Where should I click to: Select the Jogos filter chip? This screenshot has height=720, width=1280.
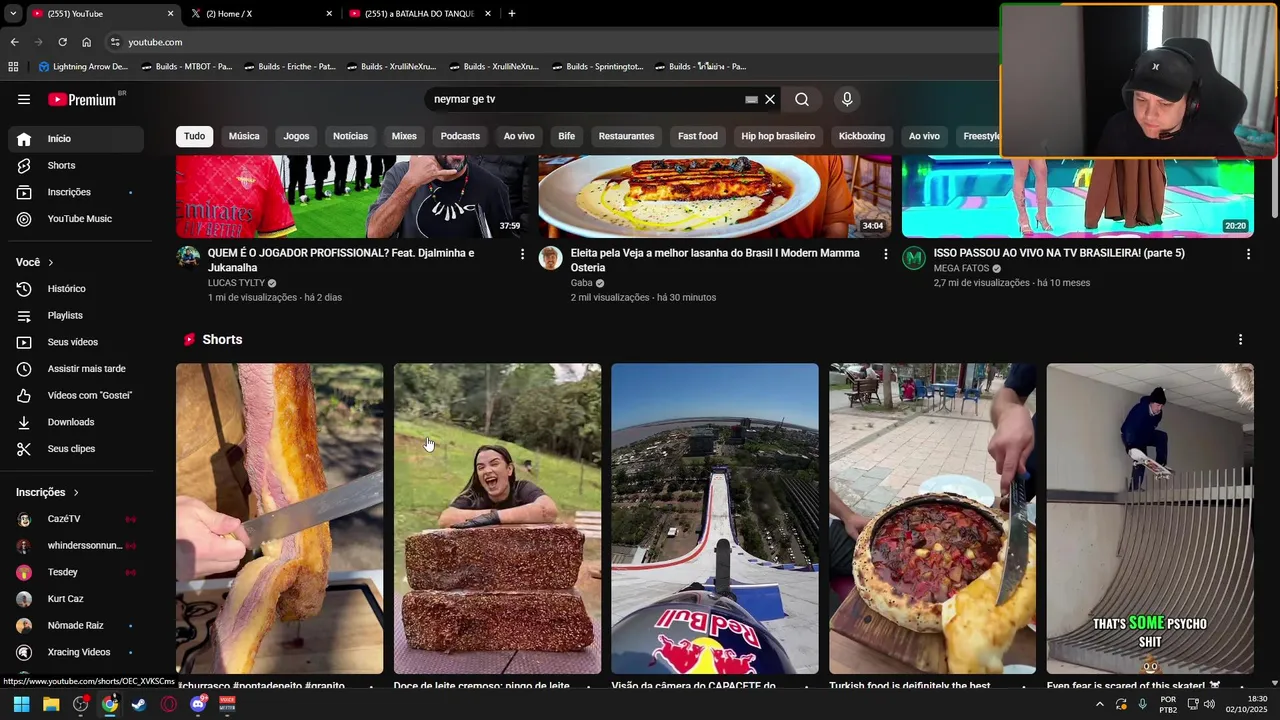point(296,136)
